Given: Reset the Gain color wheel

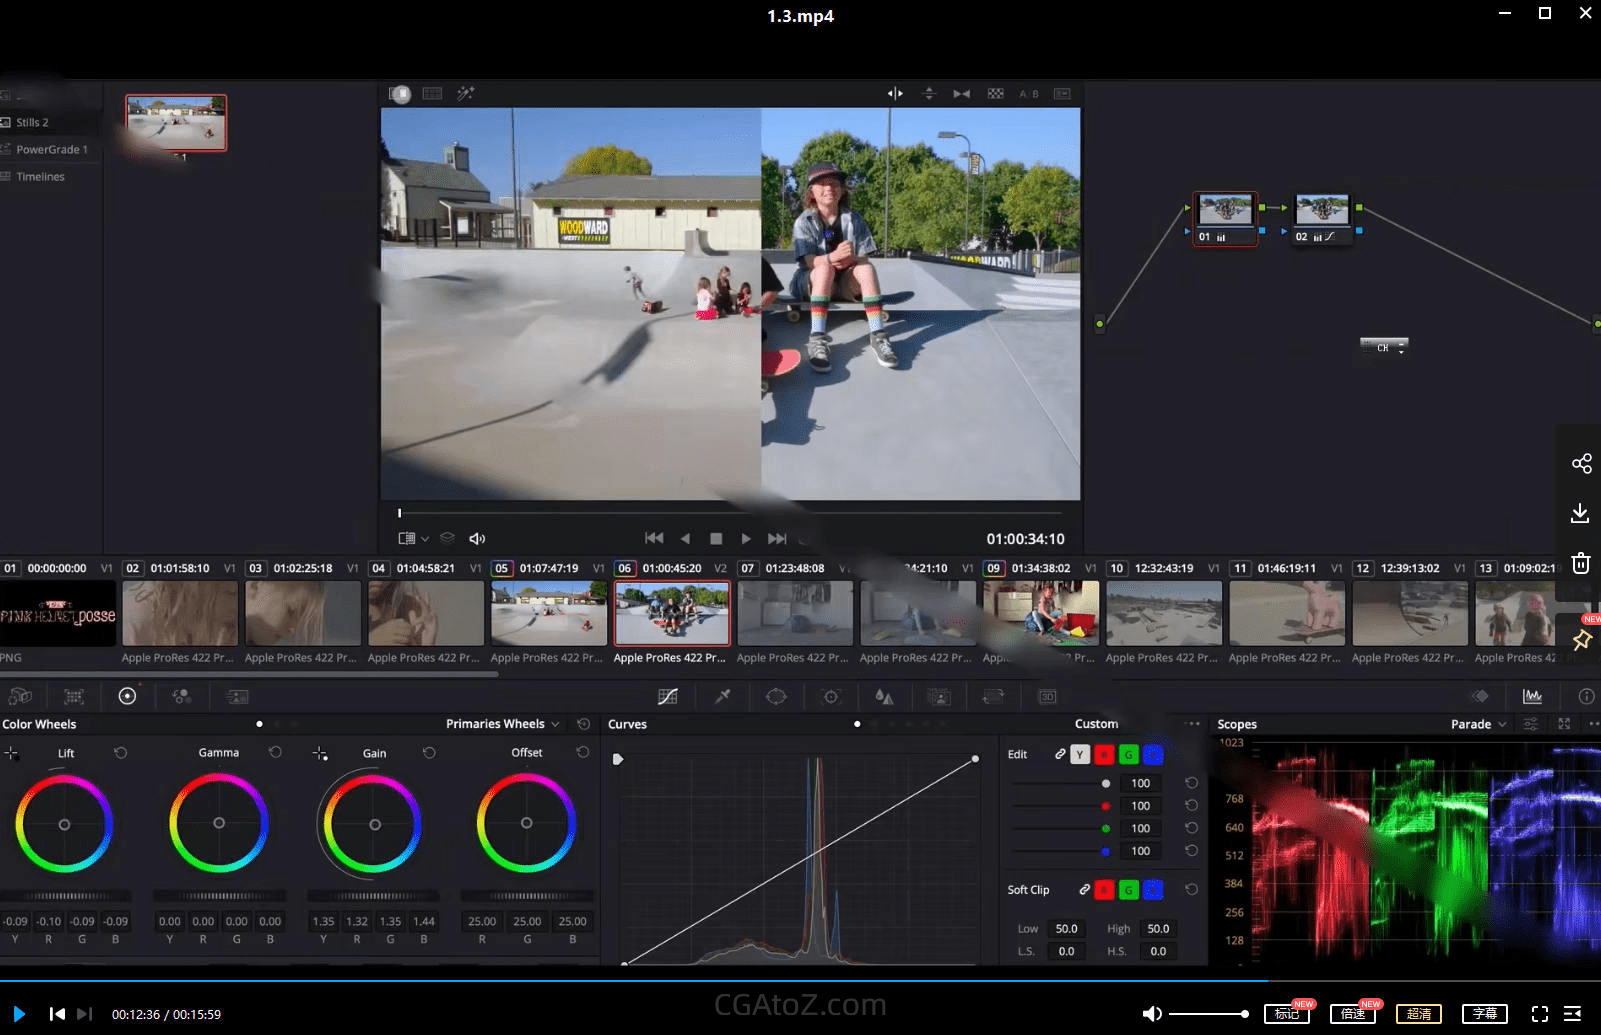Looking at the screenshot, I should [429, 753].
